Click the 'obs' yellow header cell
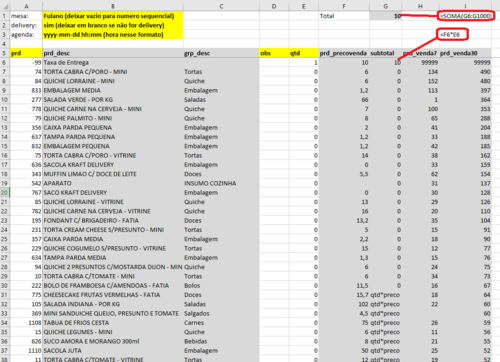Viewport: 500px width, 362px height. 274,53
